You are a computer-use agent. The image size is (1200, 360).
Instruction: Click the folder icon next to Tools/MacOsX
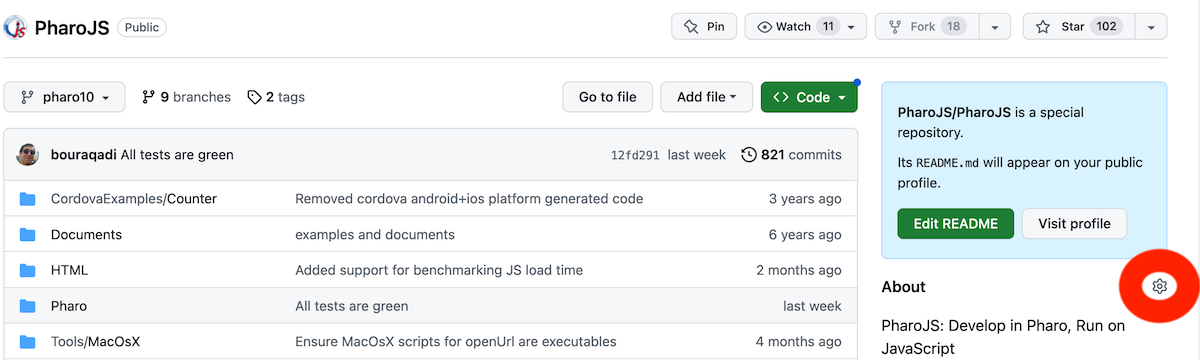(x=28, y=342)
